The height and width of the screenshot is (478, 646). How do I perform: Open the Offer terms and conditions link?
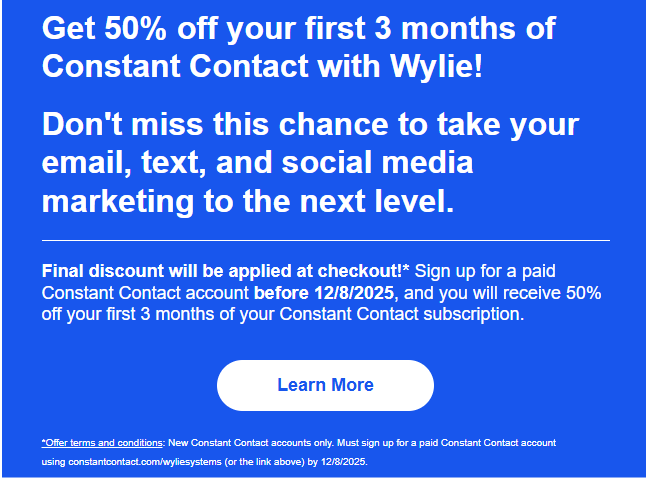coord(102,442)
